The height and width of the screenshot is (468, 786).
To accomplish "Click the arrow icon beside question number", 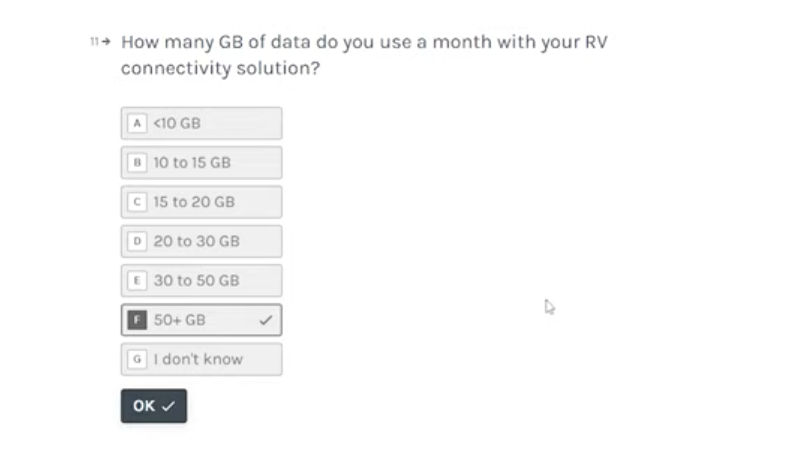I will pos(106,42).
